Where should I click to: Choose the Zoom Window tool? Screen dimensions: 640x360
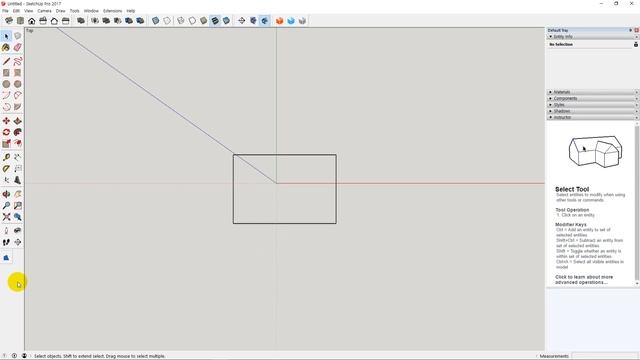tap(18, 206)
